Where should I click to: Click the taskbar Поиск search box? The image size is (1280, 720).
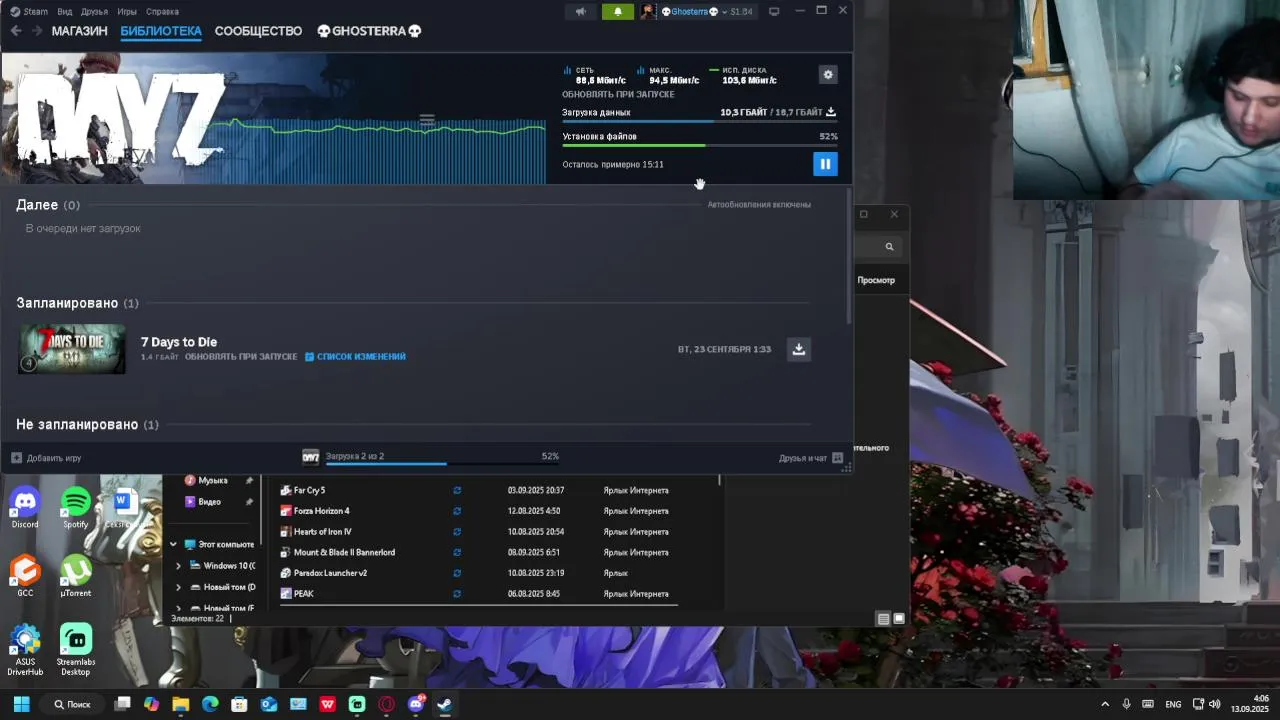point(73,704)
